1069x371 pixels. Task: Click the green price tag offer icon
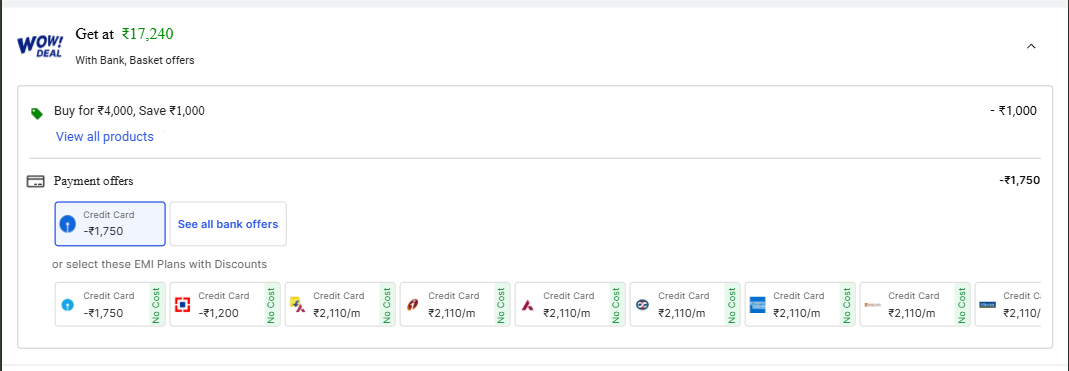coord(37,113)
